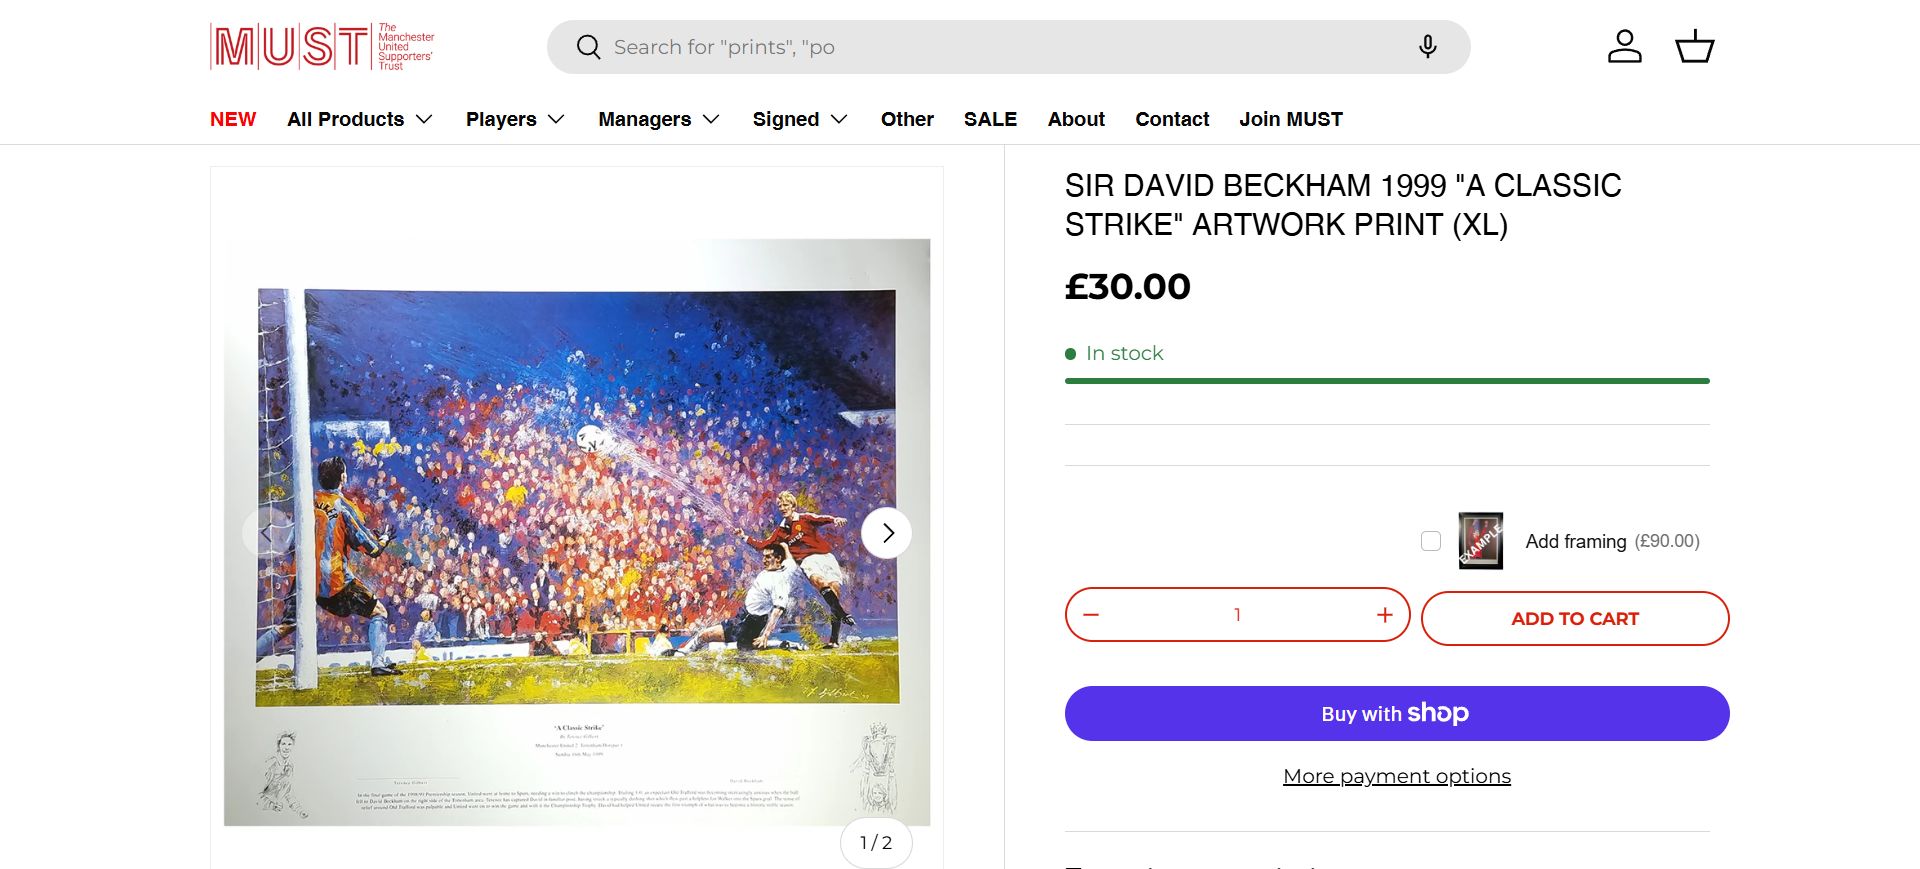The height and width of the screenshot is (869, 1920).
Task: Open the shopping basket
Action: [x=1694, y=47]
